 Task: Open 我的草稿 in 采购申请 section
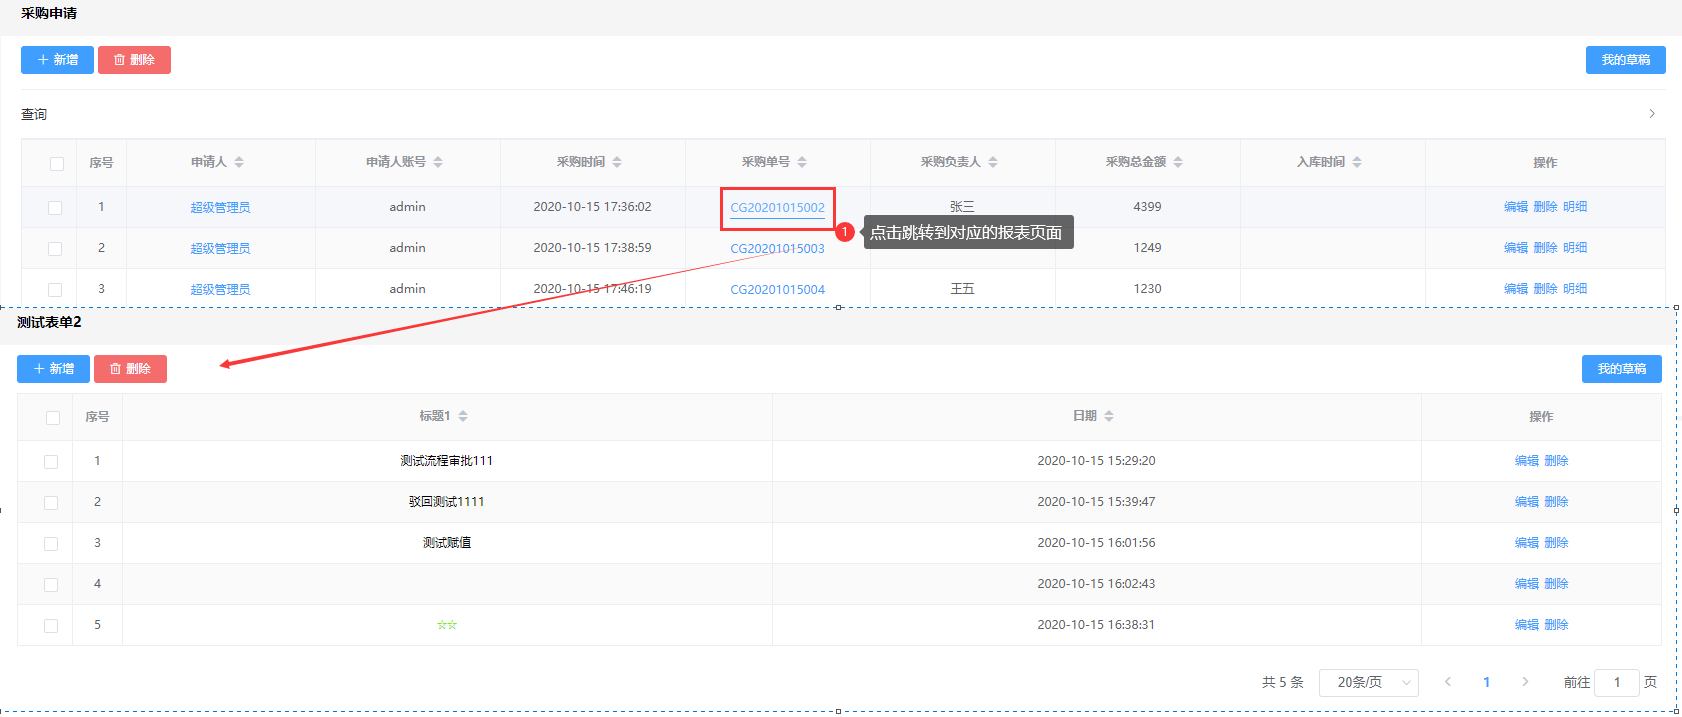pos(1625,60)
